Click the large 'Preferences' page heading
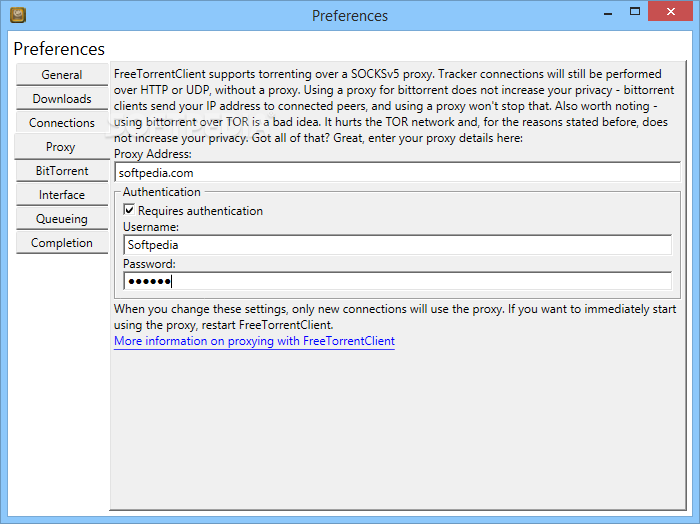Viewport: 700px width, 524px height. click(59, 49)
